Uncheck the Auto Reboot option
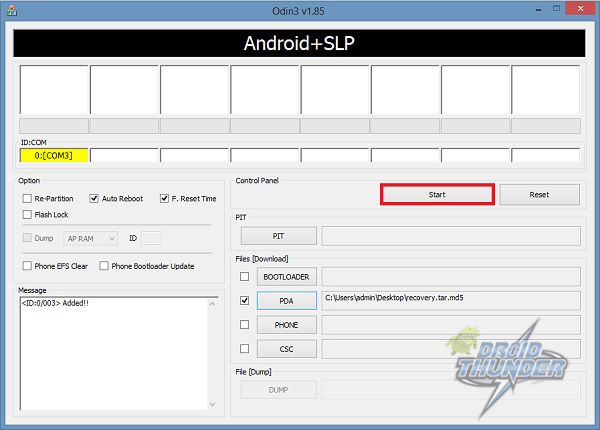This screenshot has width=600, height=430. pos(94,199)
